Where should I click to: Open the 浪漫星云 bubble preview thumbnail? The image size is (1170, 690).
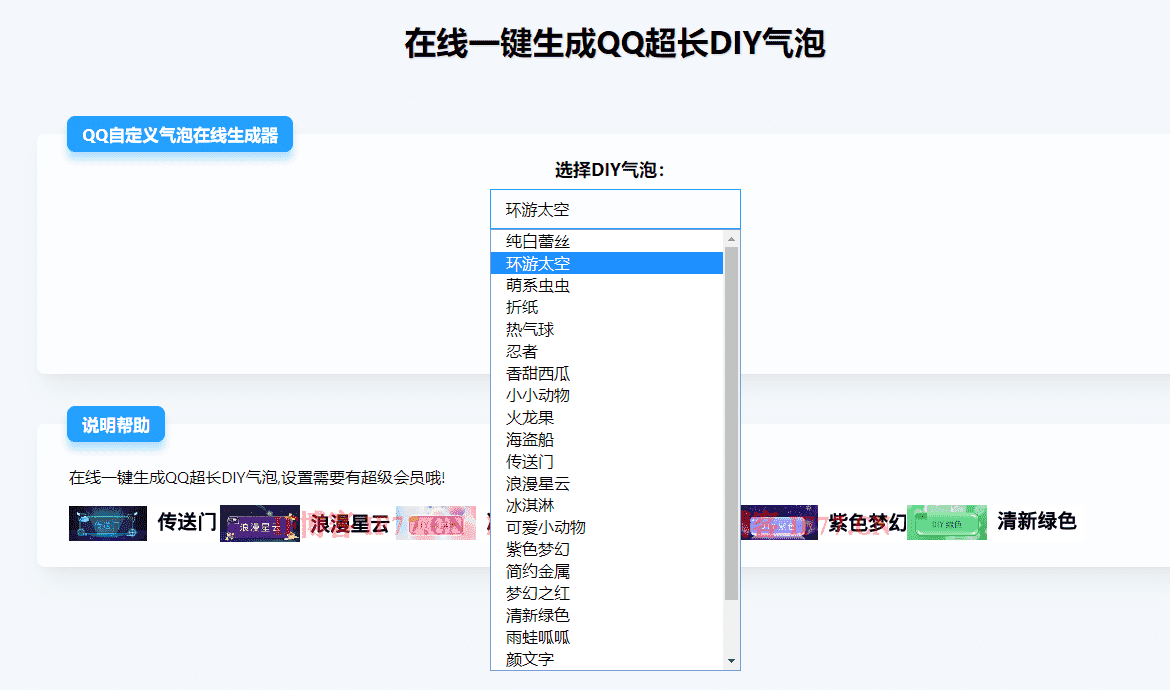[260, 523]
